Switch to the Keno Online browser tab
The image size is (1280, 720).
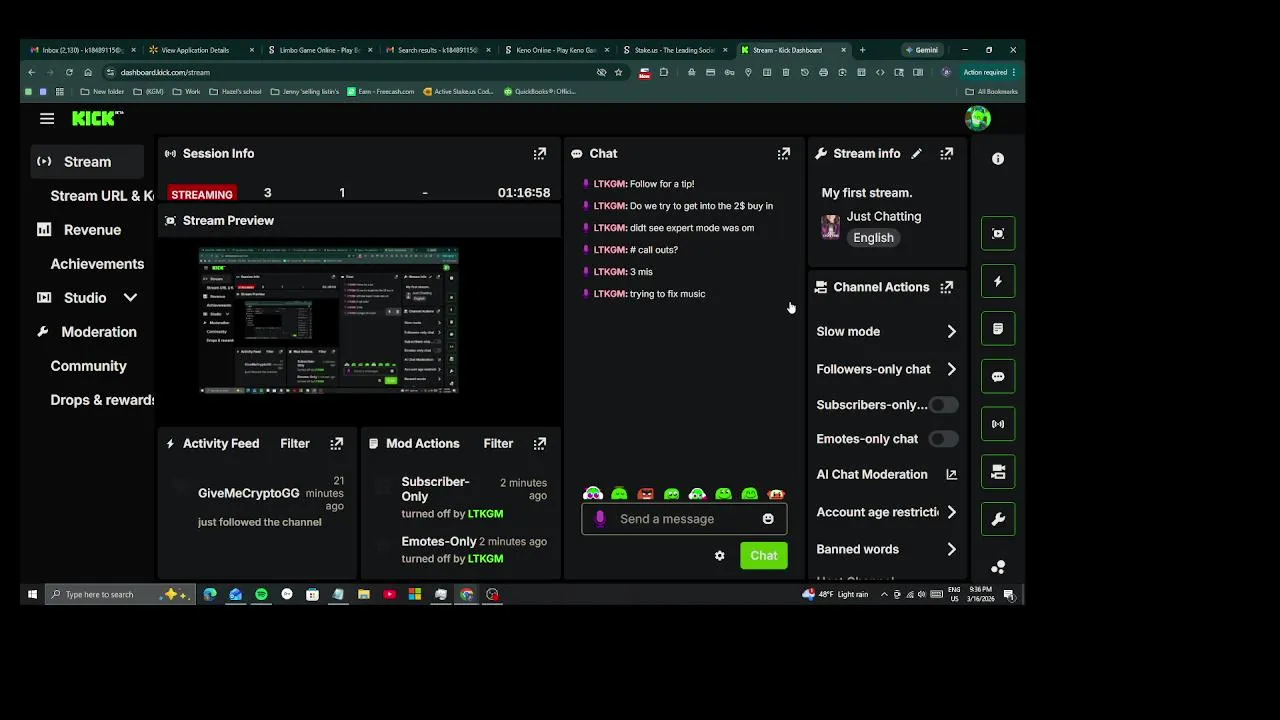point(556,50)
